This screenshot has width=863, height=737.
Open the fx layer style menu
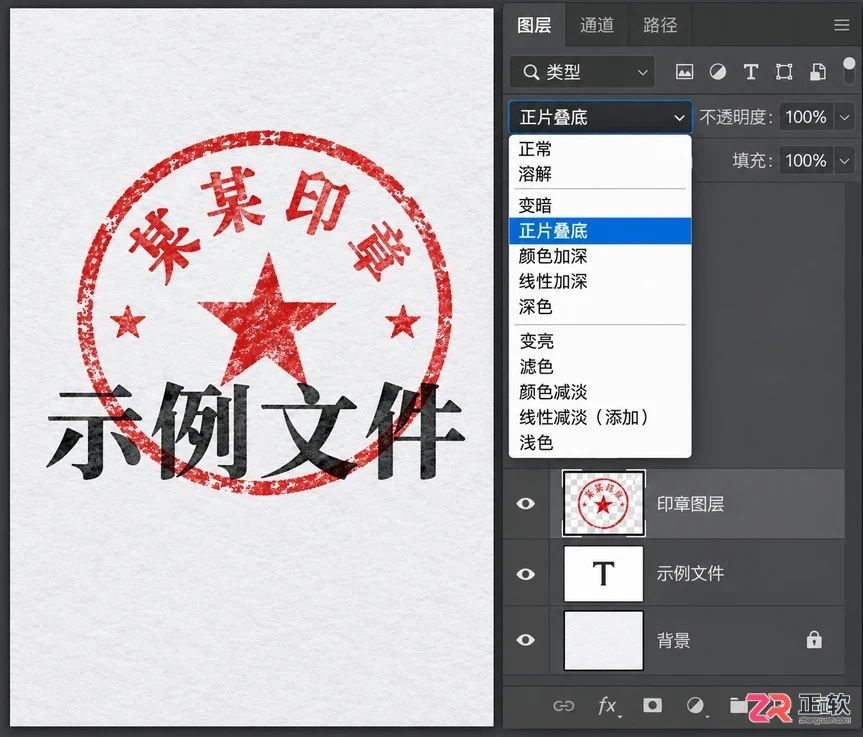point(608,706)
